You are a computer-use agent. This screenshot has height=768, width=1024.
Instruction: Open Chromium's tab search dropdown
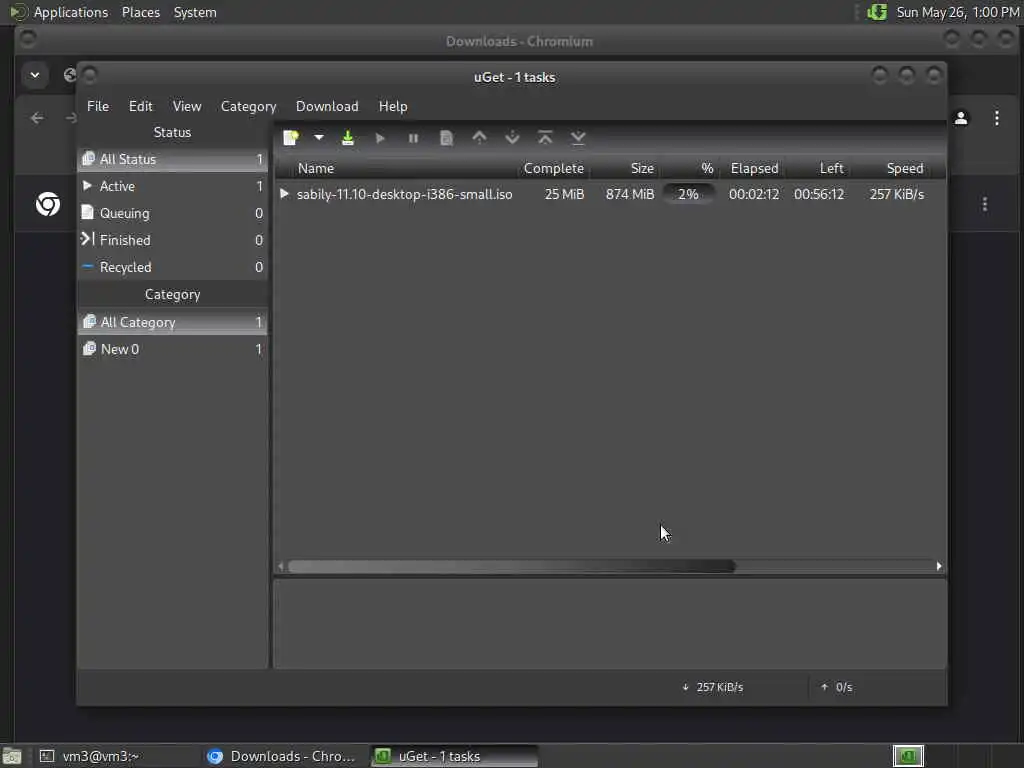(x=35, y=74)
